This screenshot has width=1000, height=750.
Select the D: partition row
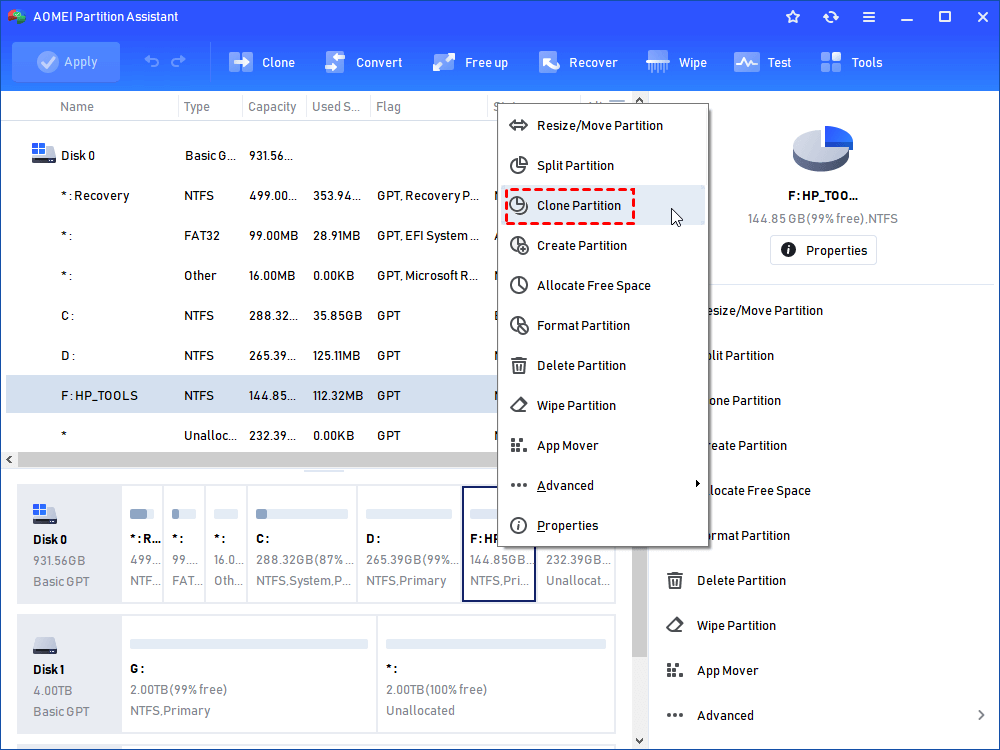(252, 356)
